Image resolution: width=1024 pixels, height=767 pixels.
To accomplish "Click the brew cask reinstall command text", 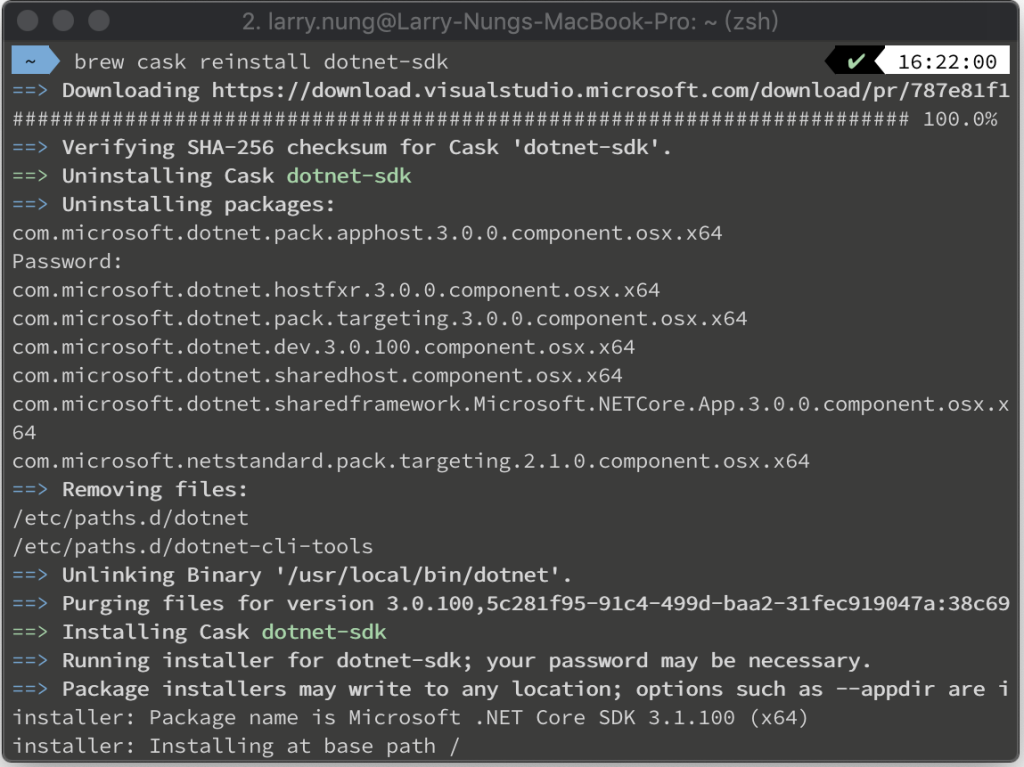I will click(x=261, y=61).
